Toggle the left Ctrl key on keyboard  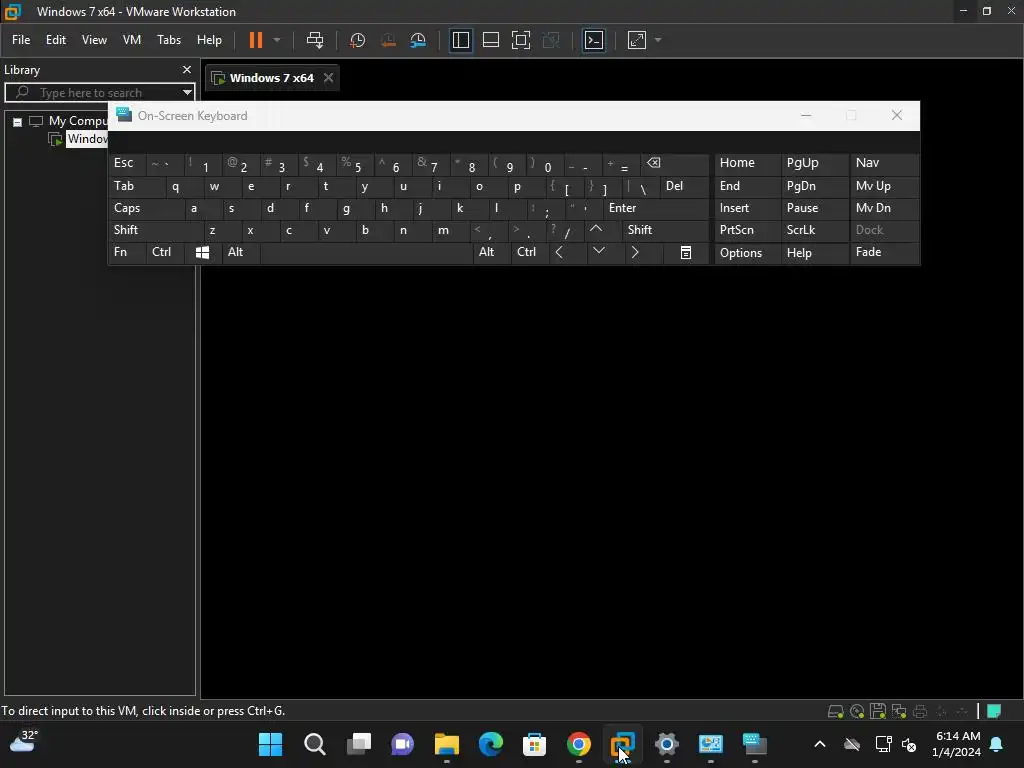pos(166,253)
